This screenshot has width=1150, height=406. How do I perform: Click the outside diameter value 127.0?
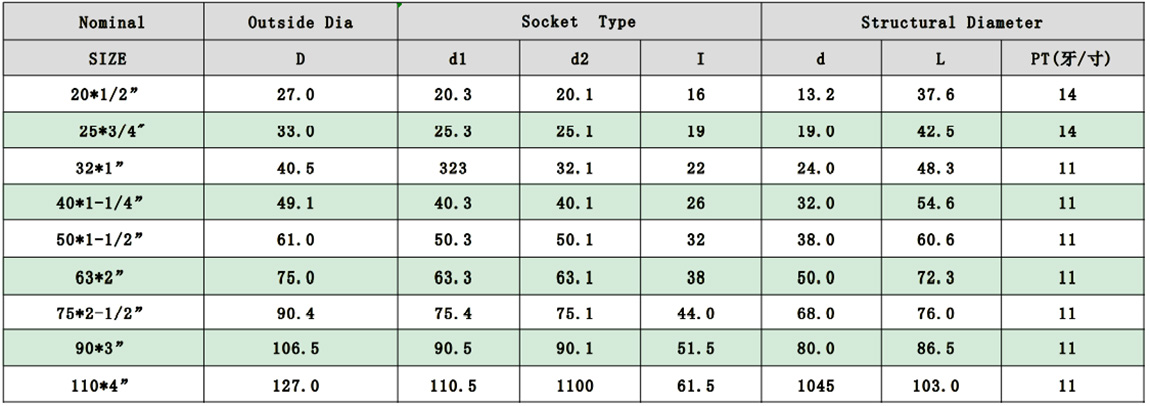tap(295, 385)
